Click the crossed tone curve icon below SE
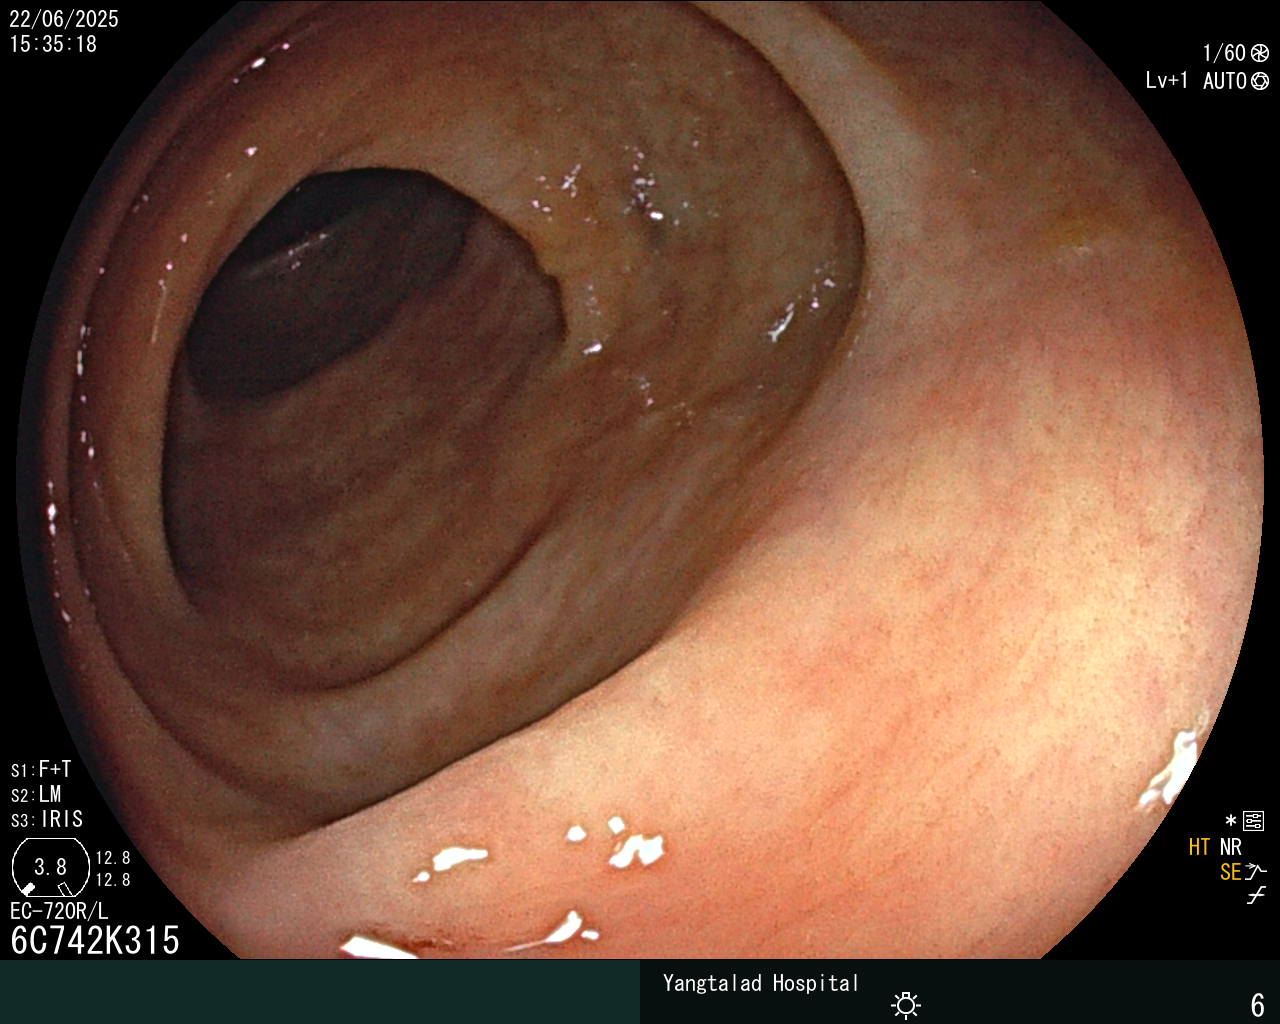1280x1024 pixels. (x=1256, y=896)
